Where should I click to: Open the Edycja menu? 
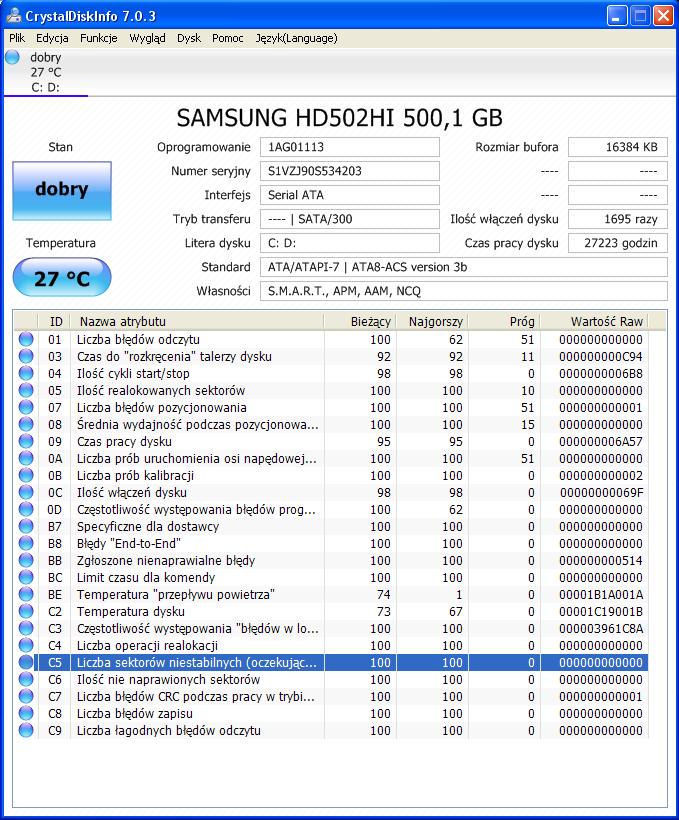tap(52, 38)
